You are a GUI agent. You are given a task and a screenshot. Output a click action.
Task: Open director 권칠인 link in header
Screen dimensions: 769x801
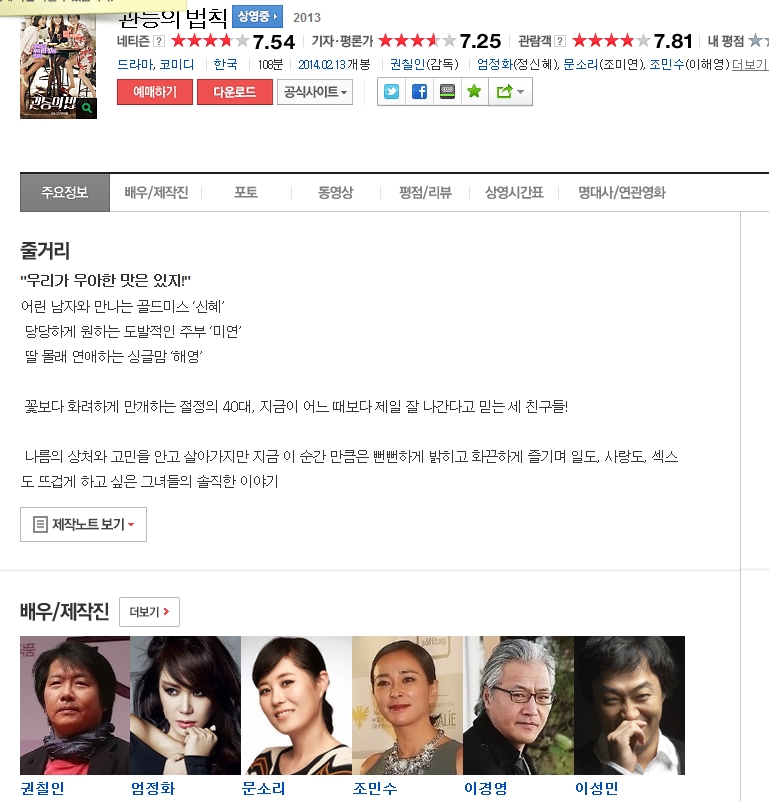pyautogui.click(x=407, y=64)
